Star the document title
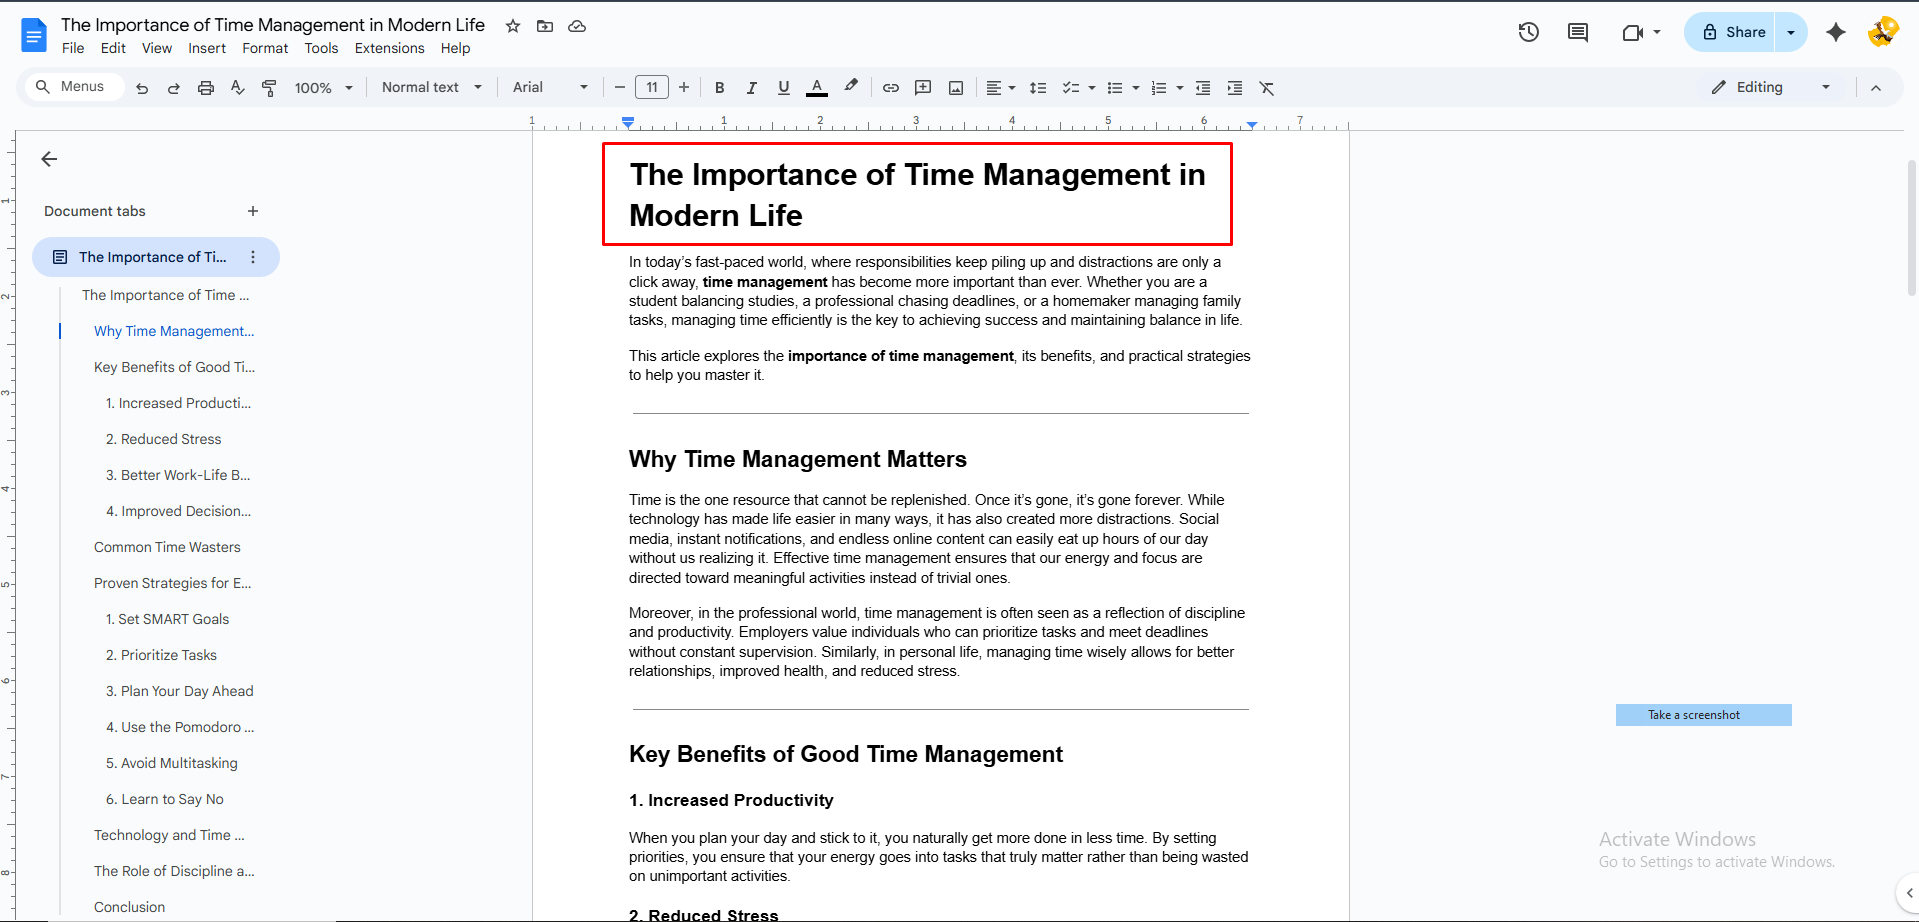1919x922 pixels. [x=513, y=26]
